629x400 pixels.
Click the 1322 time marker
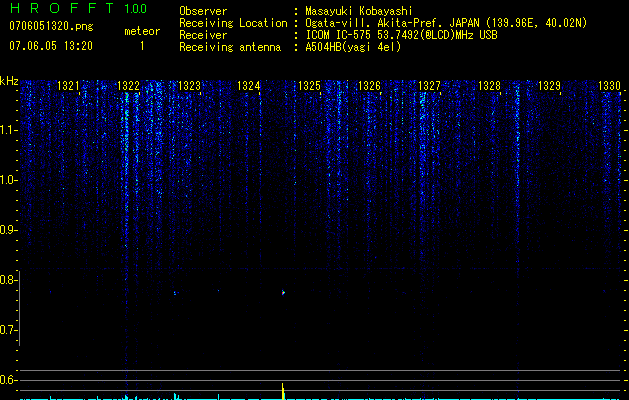[128, 85]
